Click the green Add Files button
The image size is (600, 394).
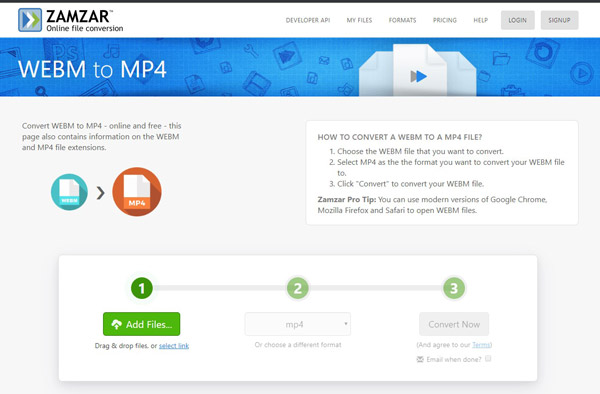click(x=142, y=324)
